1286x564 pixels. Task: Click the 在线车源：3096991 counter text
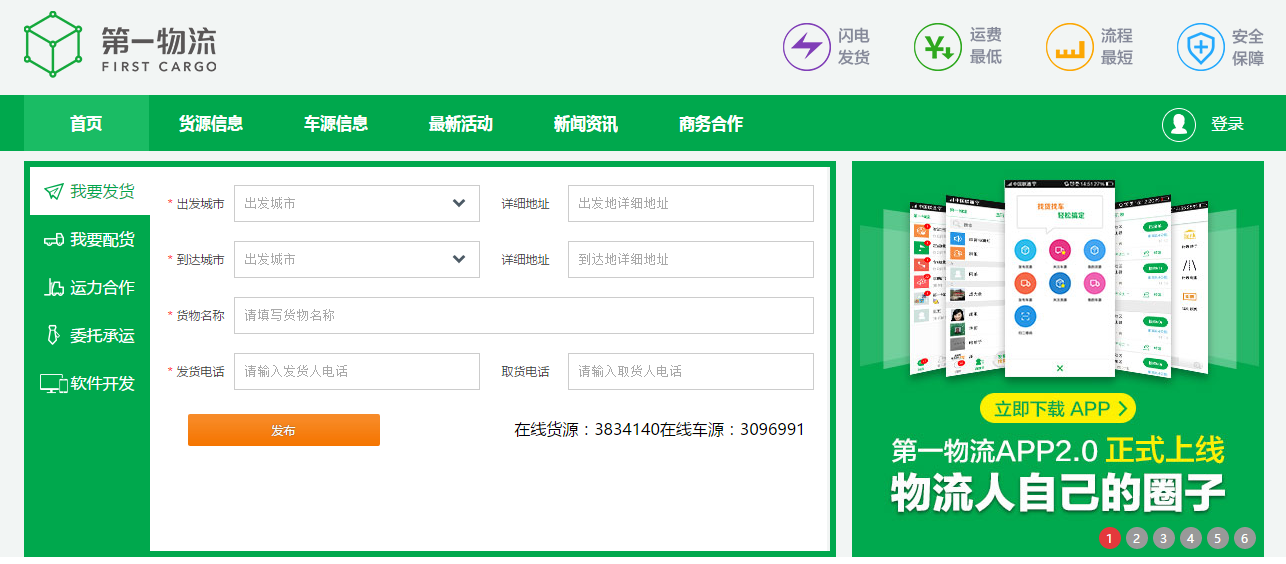pyautogui.click(x=732, y=430)
